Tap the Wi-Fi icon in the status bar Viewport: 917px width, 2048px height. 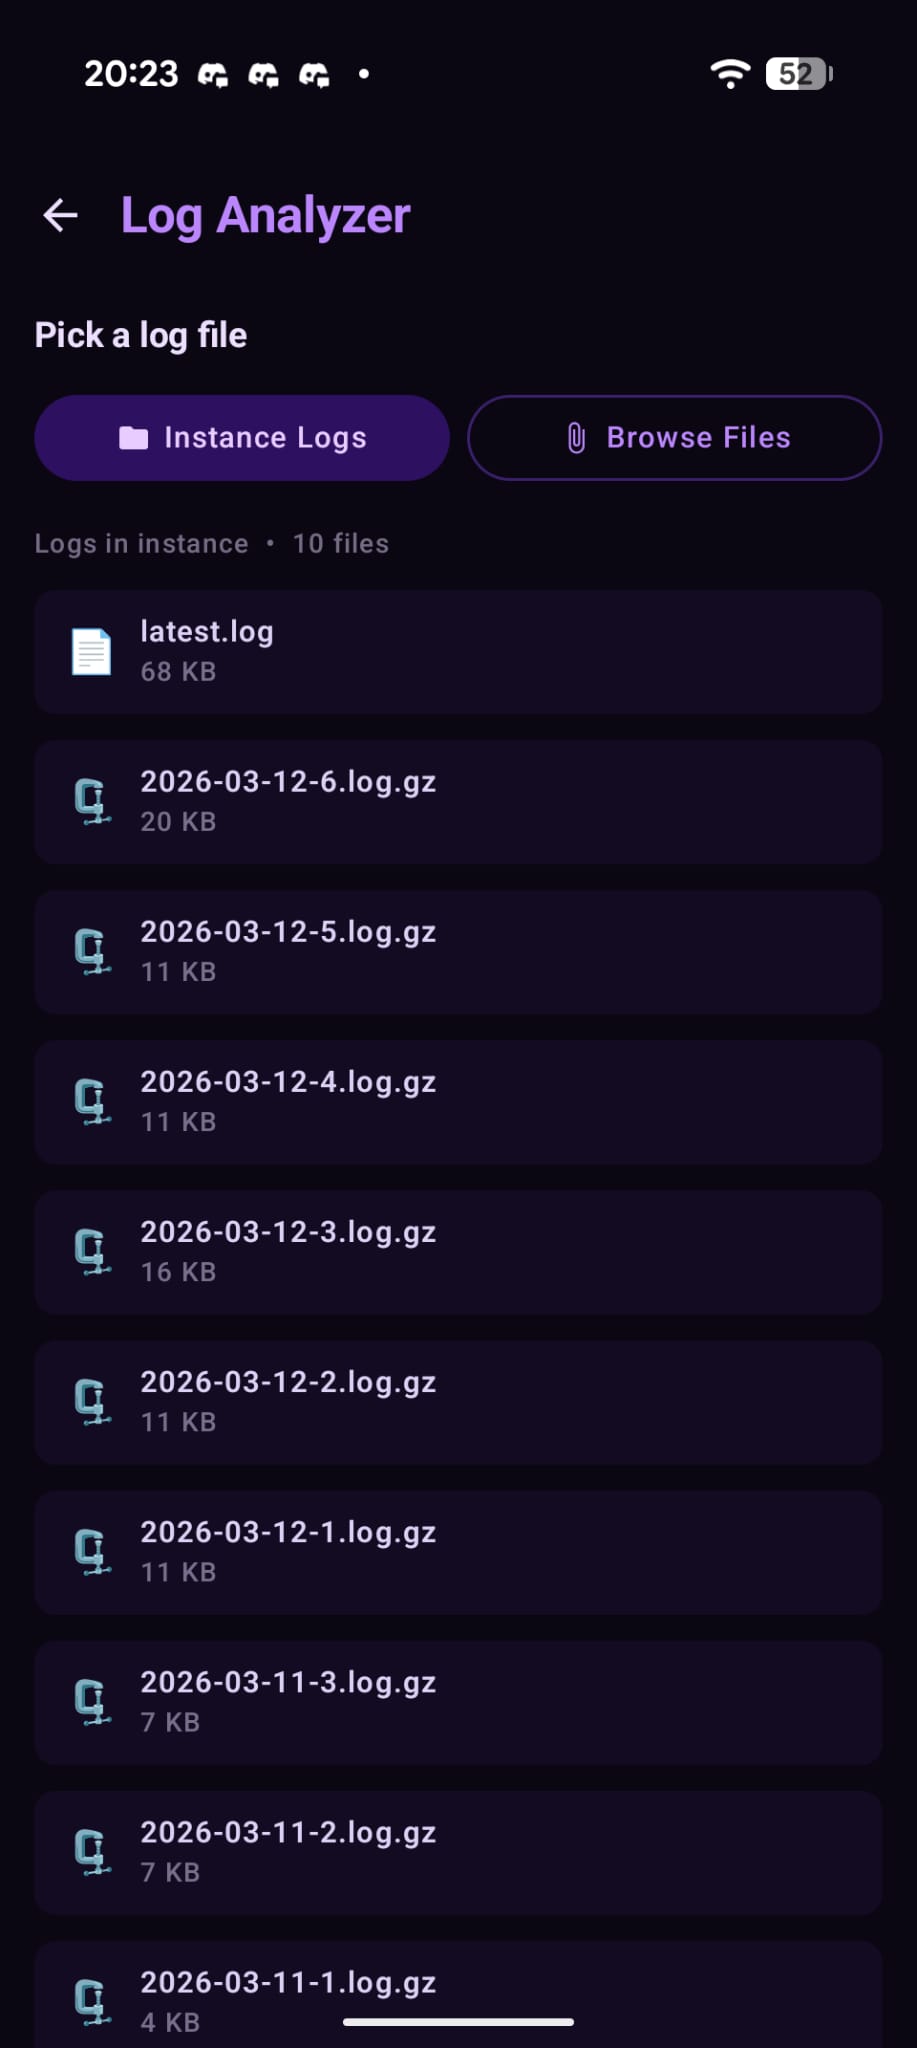(729, 73)
